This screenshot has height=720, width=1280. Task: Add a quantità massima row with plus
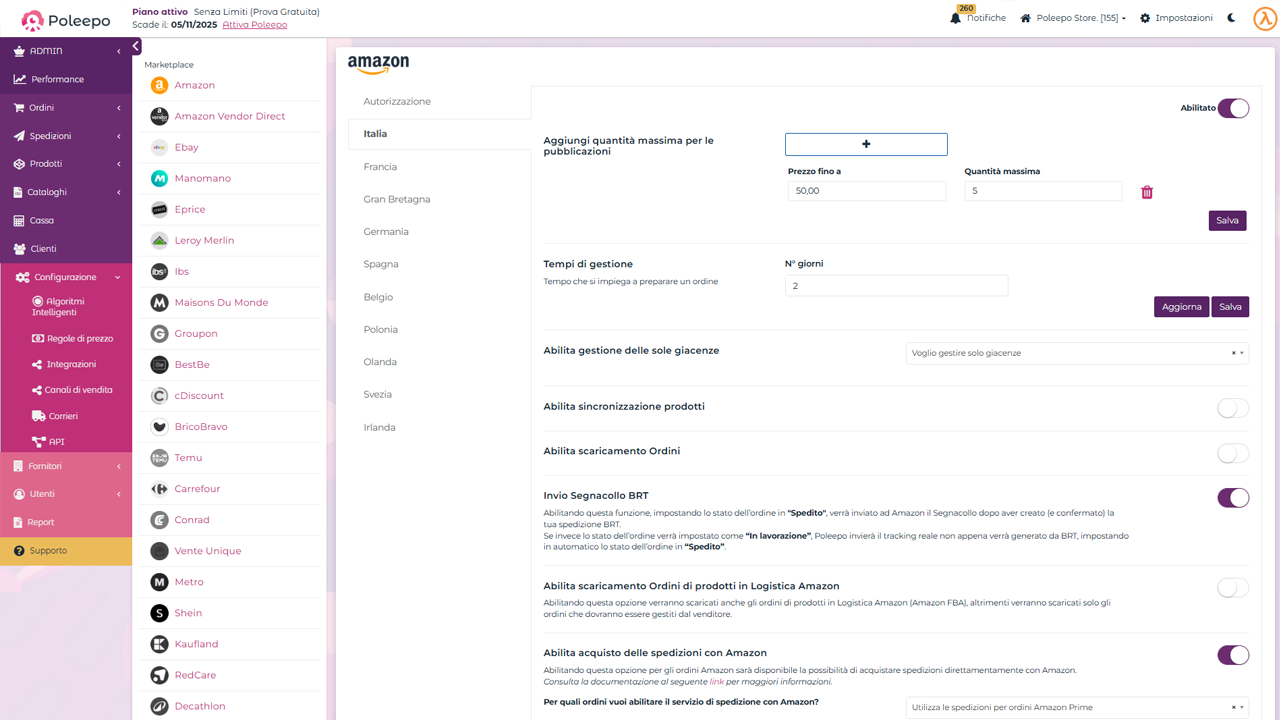pyautogui.click(x=866, y=144)
